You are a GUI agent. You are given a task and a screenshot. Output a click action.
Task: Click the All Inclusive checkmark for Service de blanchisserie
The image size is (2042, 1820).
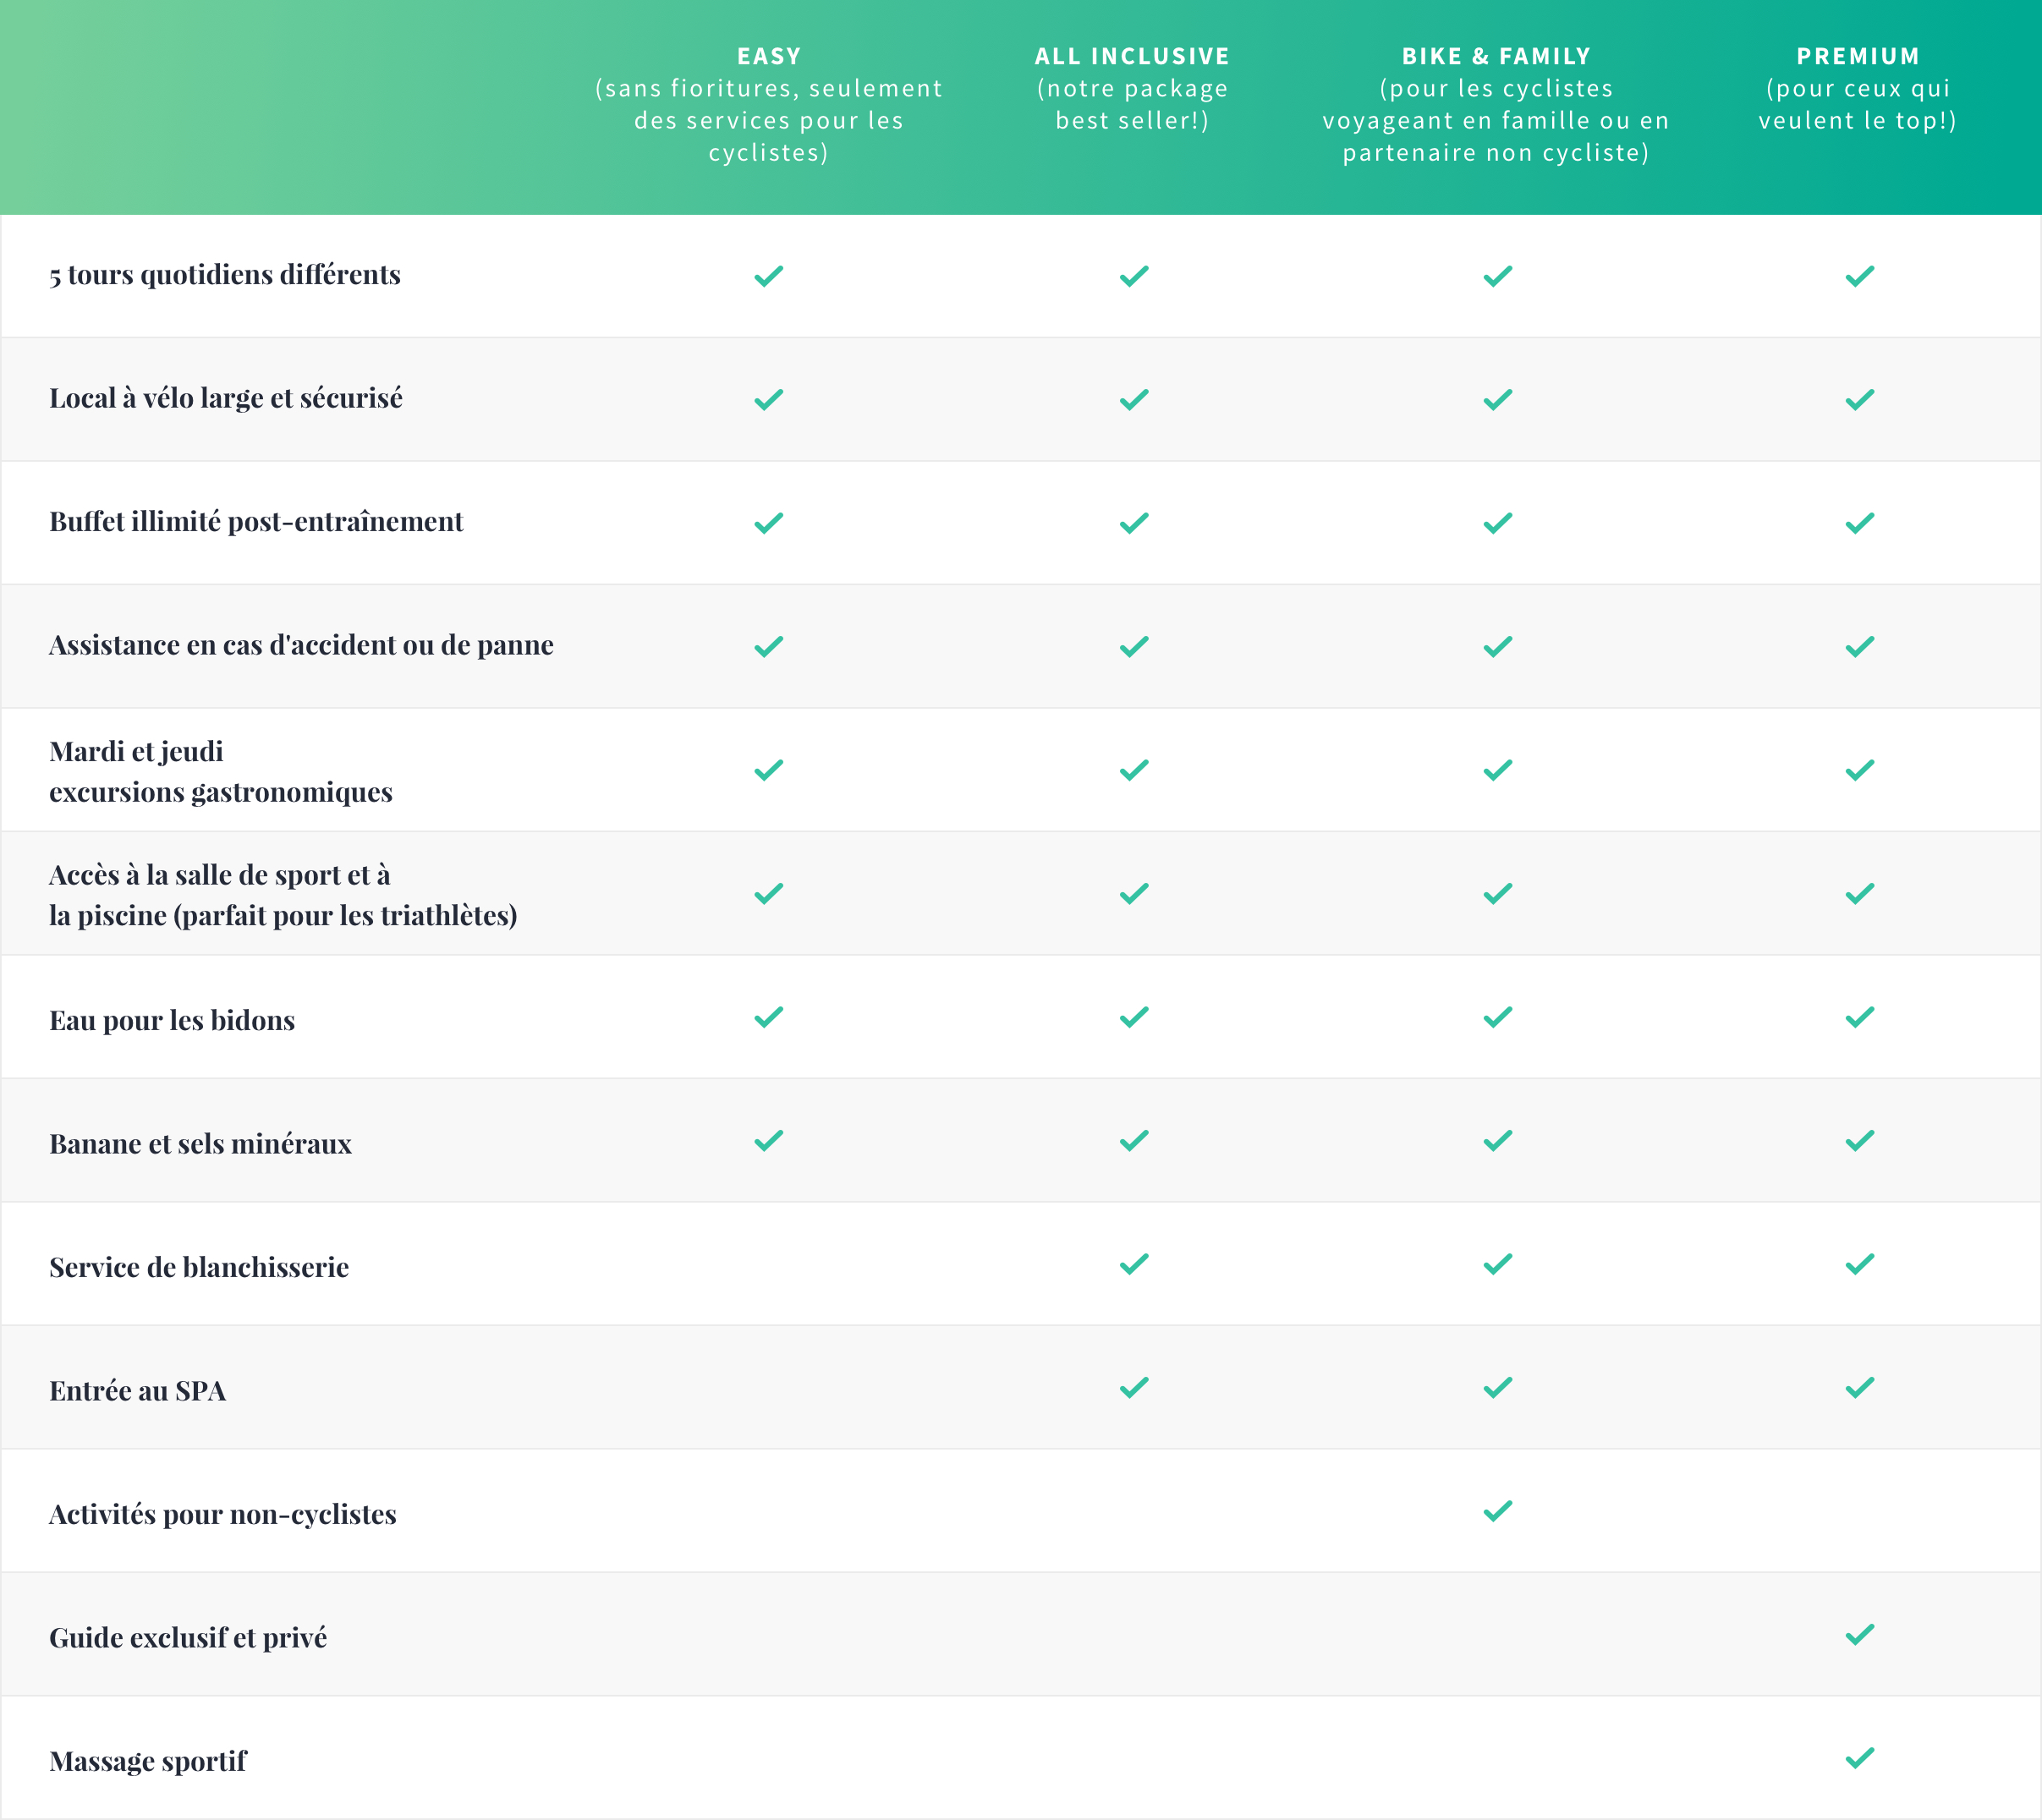[x=1133, y=1264]
